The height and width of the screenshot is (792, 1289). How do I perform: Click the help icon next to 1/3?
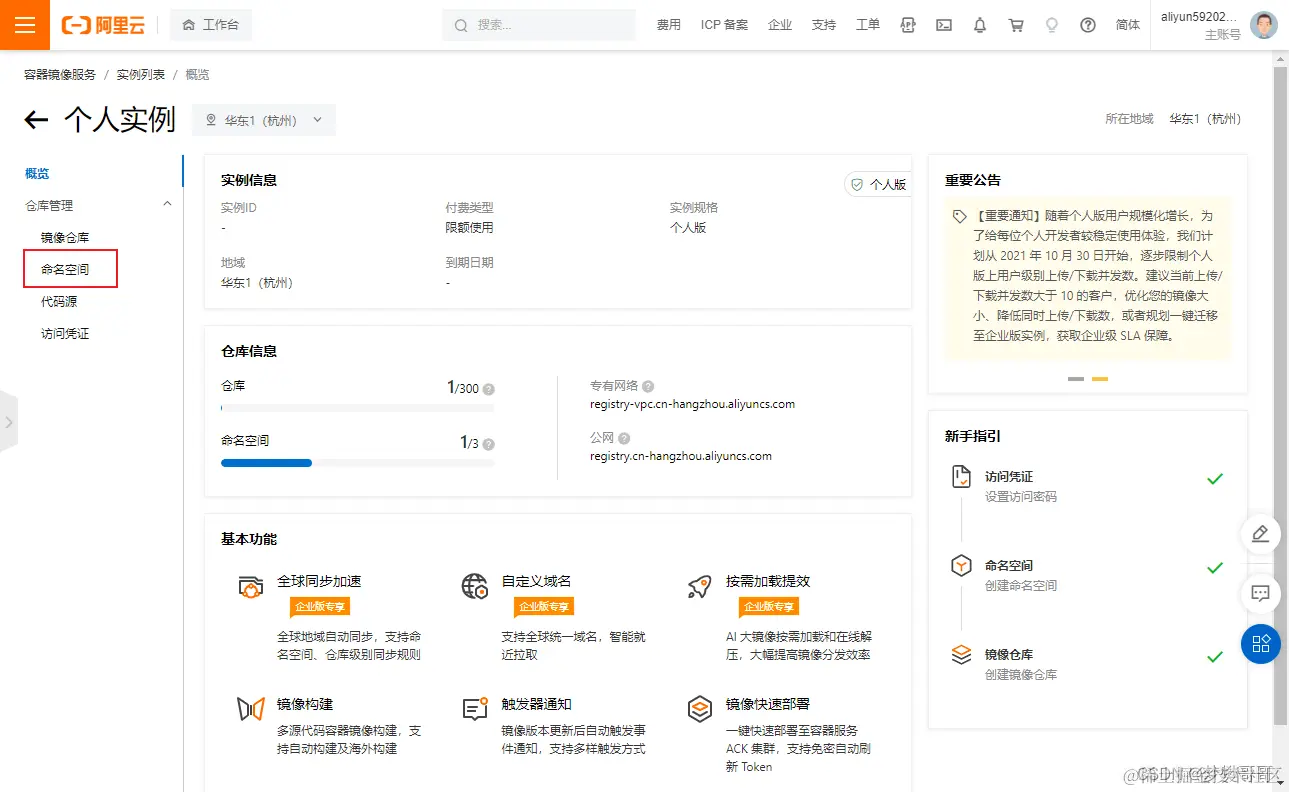point(488,444)
